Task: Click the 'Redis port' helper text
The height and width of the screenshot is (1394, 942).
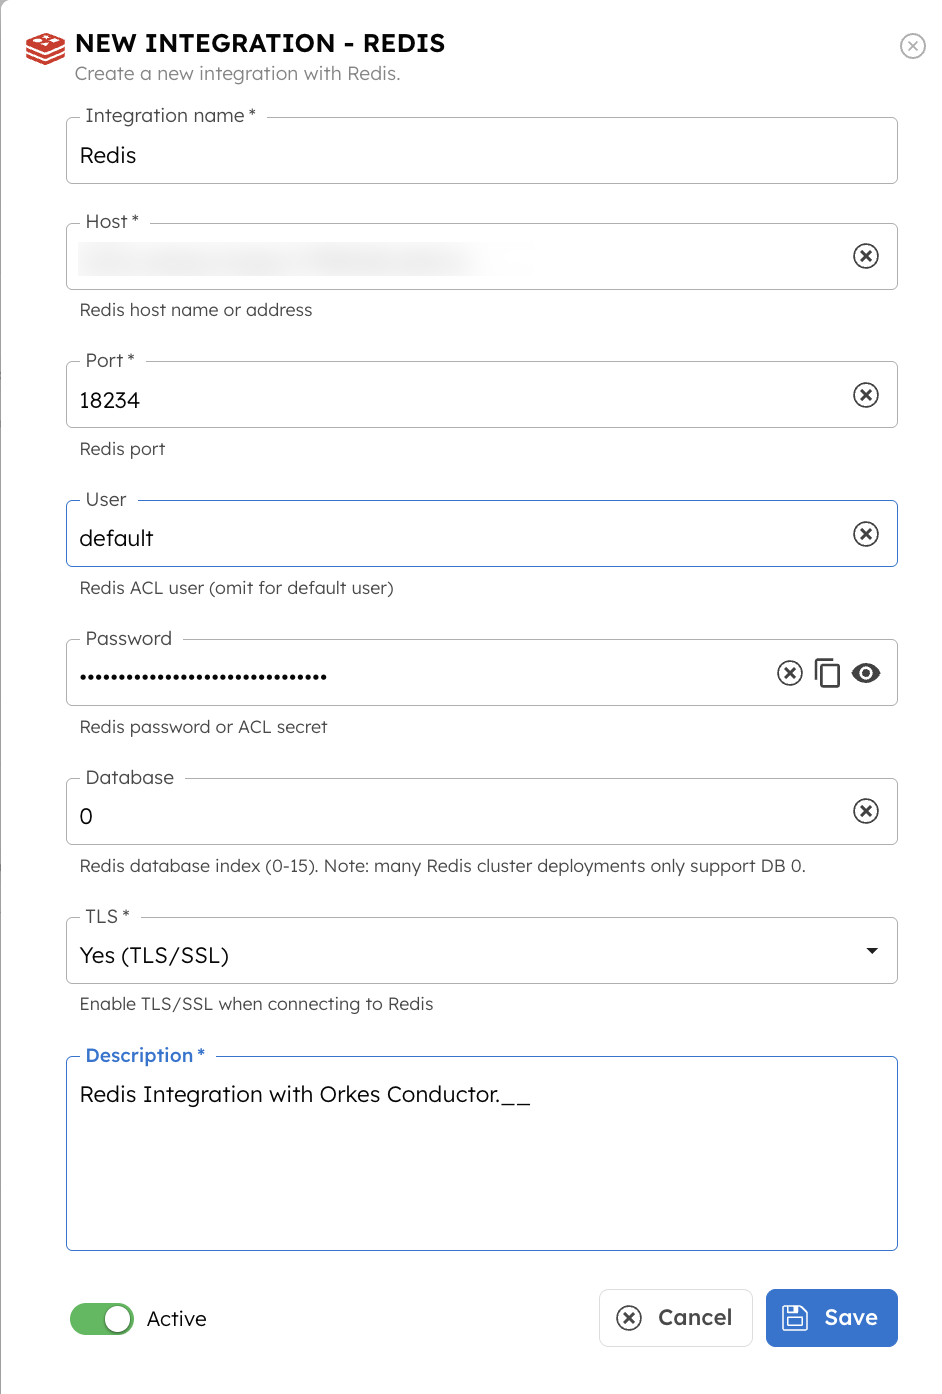Action: click(x=123, y=449)
